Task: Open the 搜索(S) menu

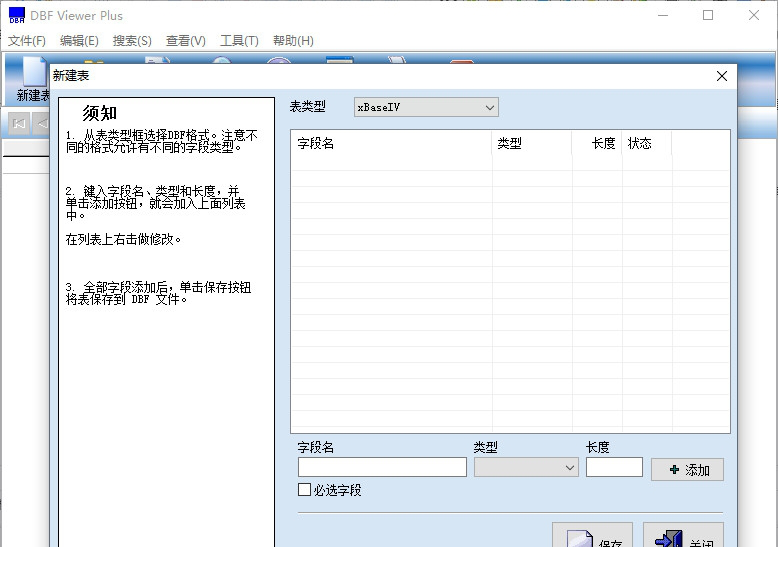Action: coord(132,41)
